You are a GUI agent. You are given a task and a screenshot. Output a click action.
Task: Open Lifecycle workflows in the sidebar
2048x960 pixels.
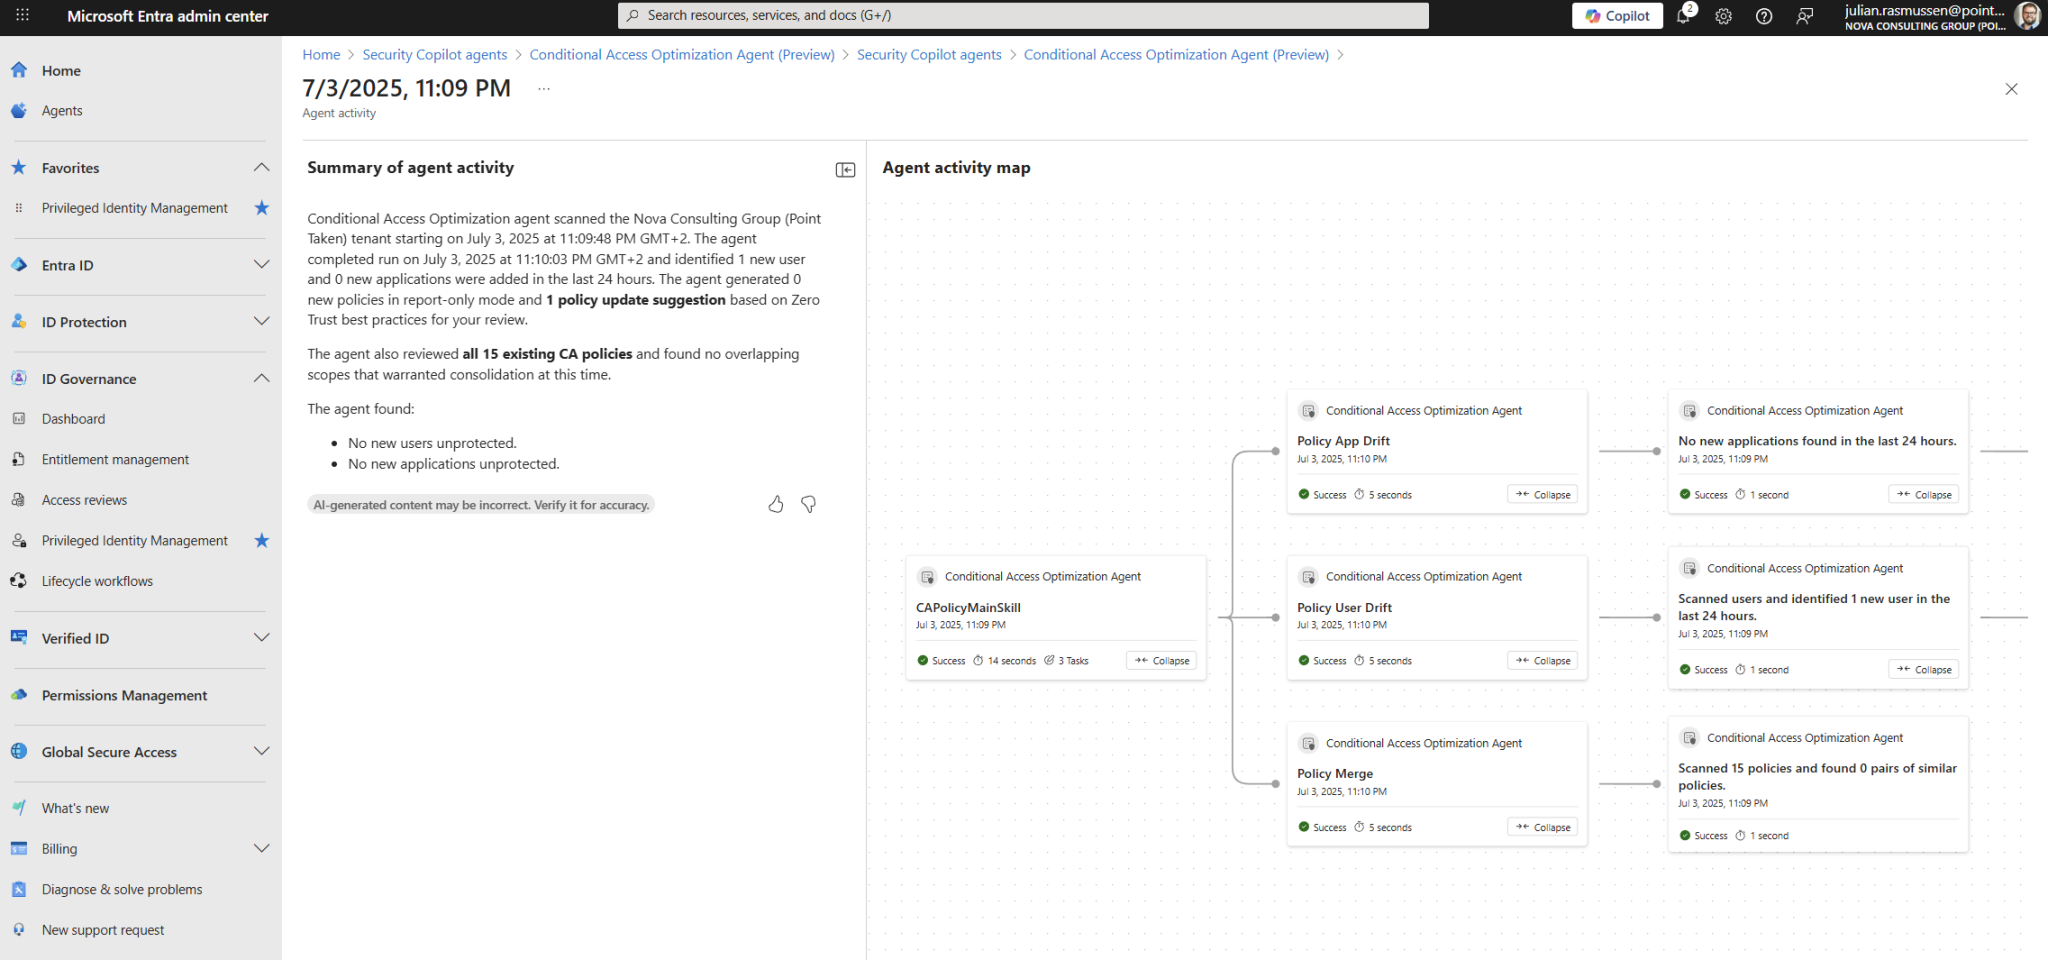pos(97,580)
